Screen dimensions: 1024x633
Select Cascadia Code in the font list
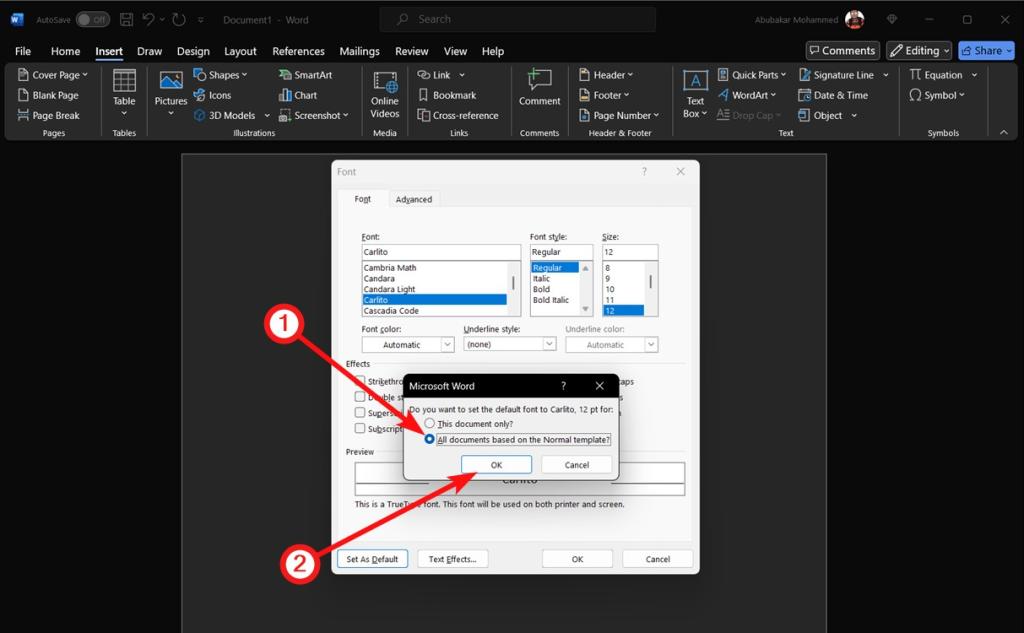(x=391, y=311)
